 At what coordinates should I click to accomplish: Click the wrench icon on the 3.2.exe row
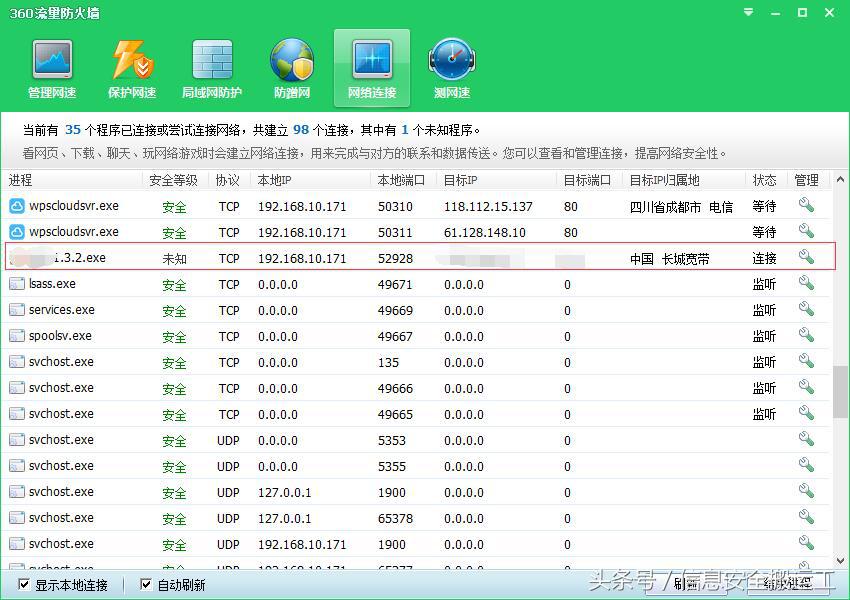point(807,257)
